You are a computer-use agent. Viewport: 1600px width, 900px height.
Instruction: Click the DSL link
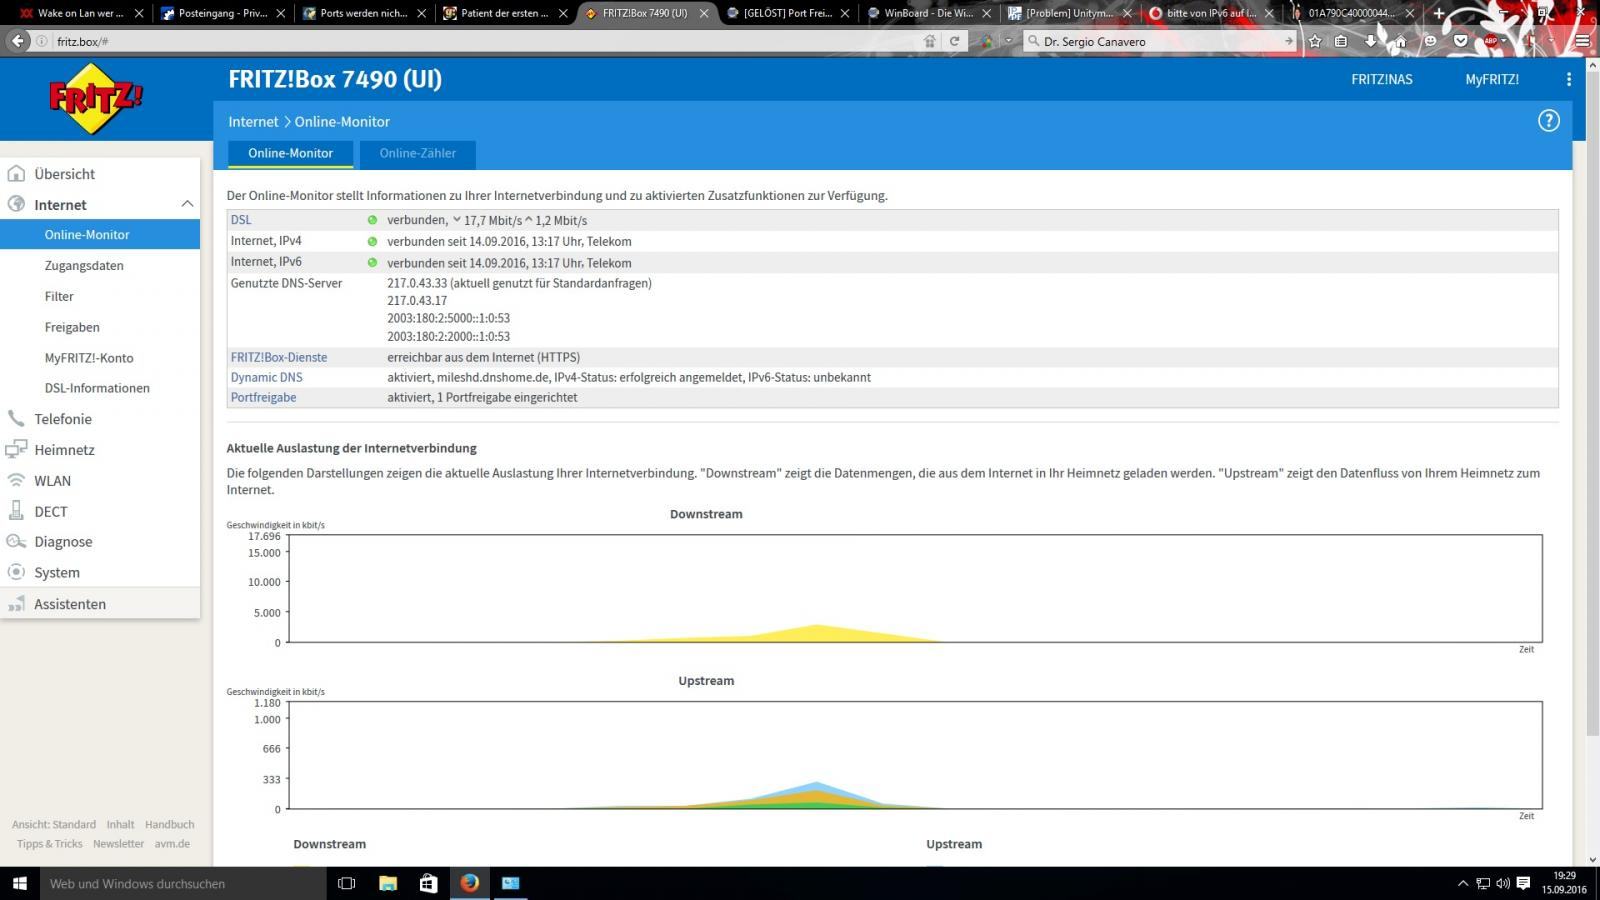[x=241, y=219]
